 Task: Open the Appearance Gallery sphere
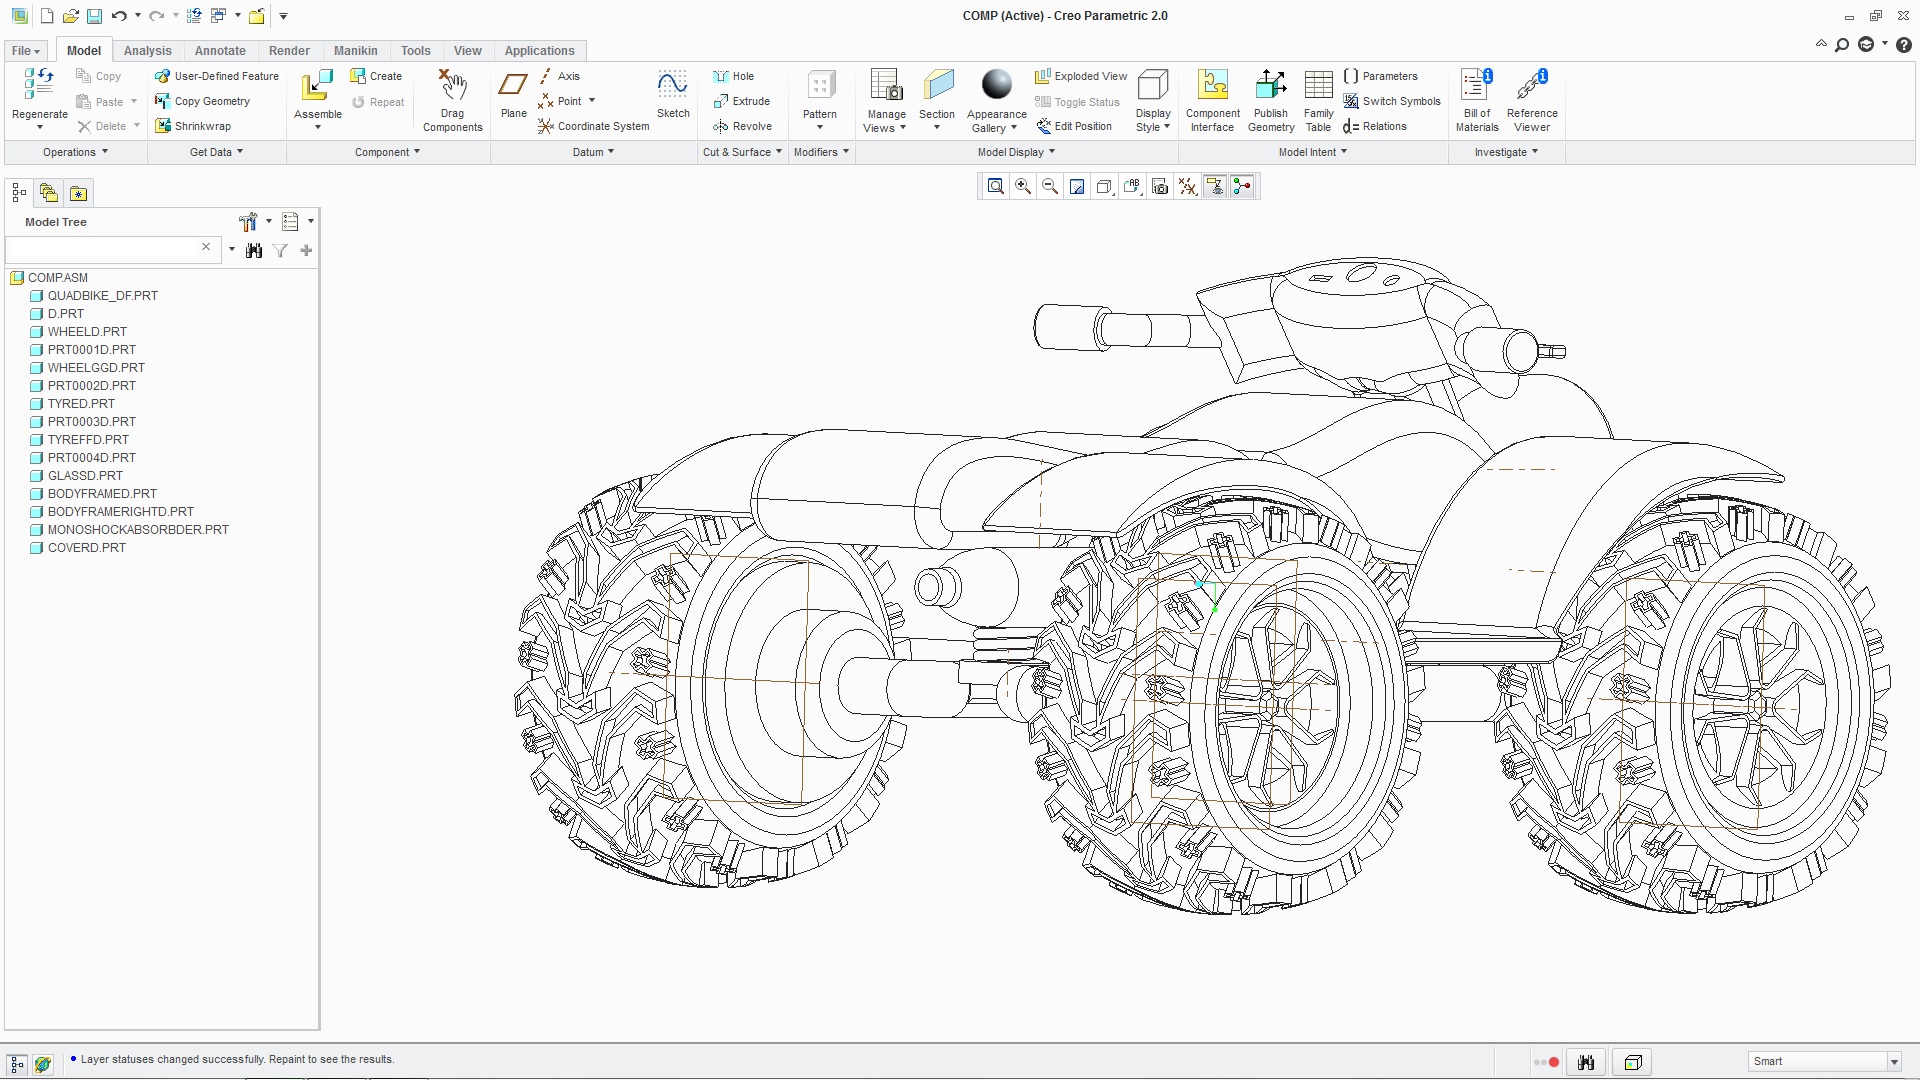pos(996,85)
